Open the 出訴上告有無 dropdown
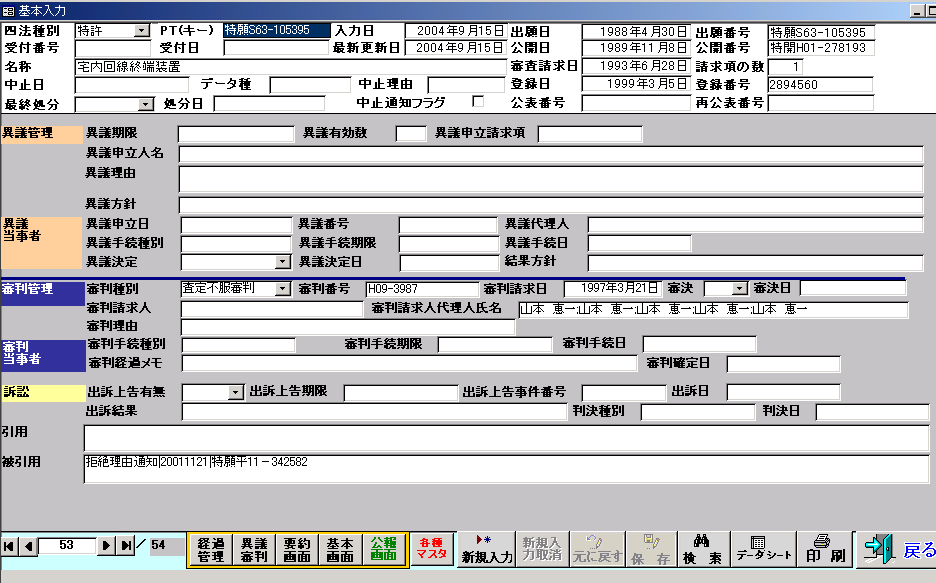936x583 pixels. pos(236,393)
